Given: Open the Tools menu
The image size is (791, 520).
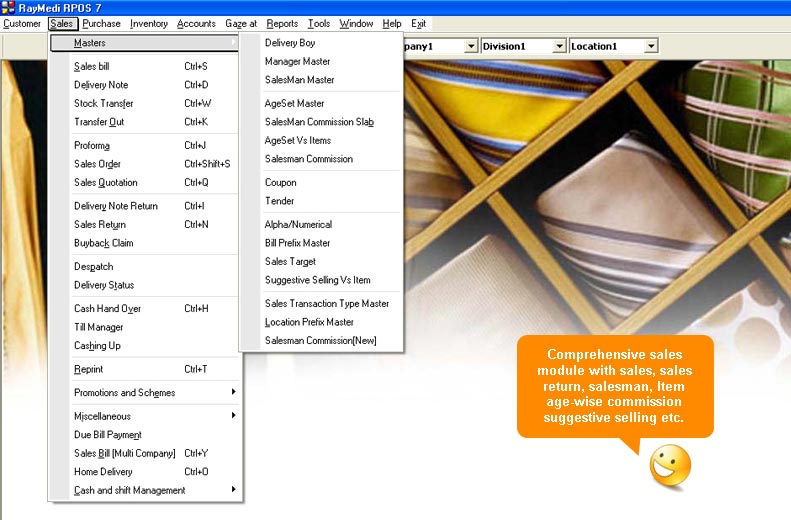Looking at the screenshot, I should (x=319, y=24).
